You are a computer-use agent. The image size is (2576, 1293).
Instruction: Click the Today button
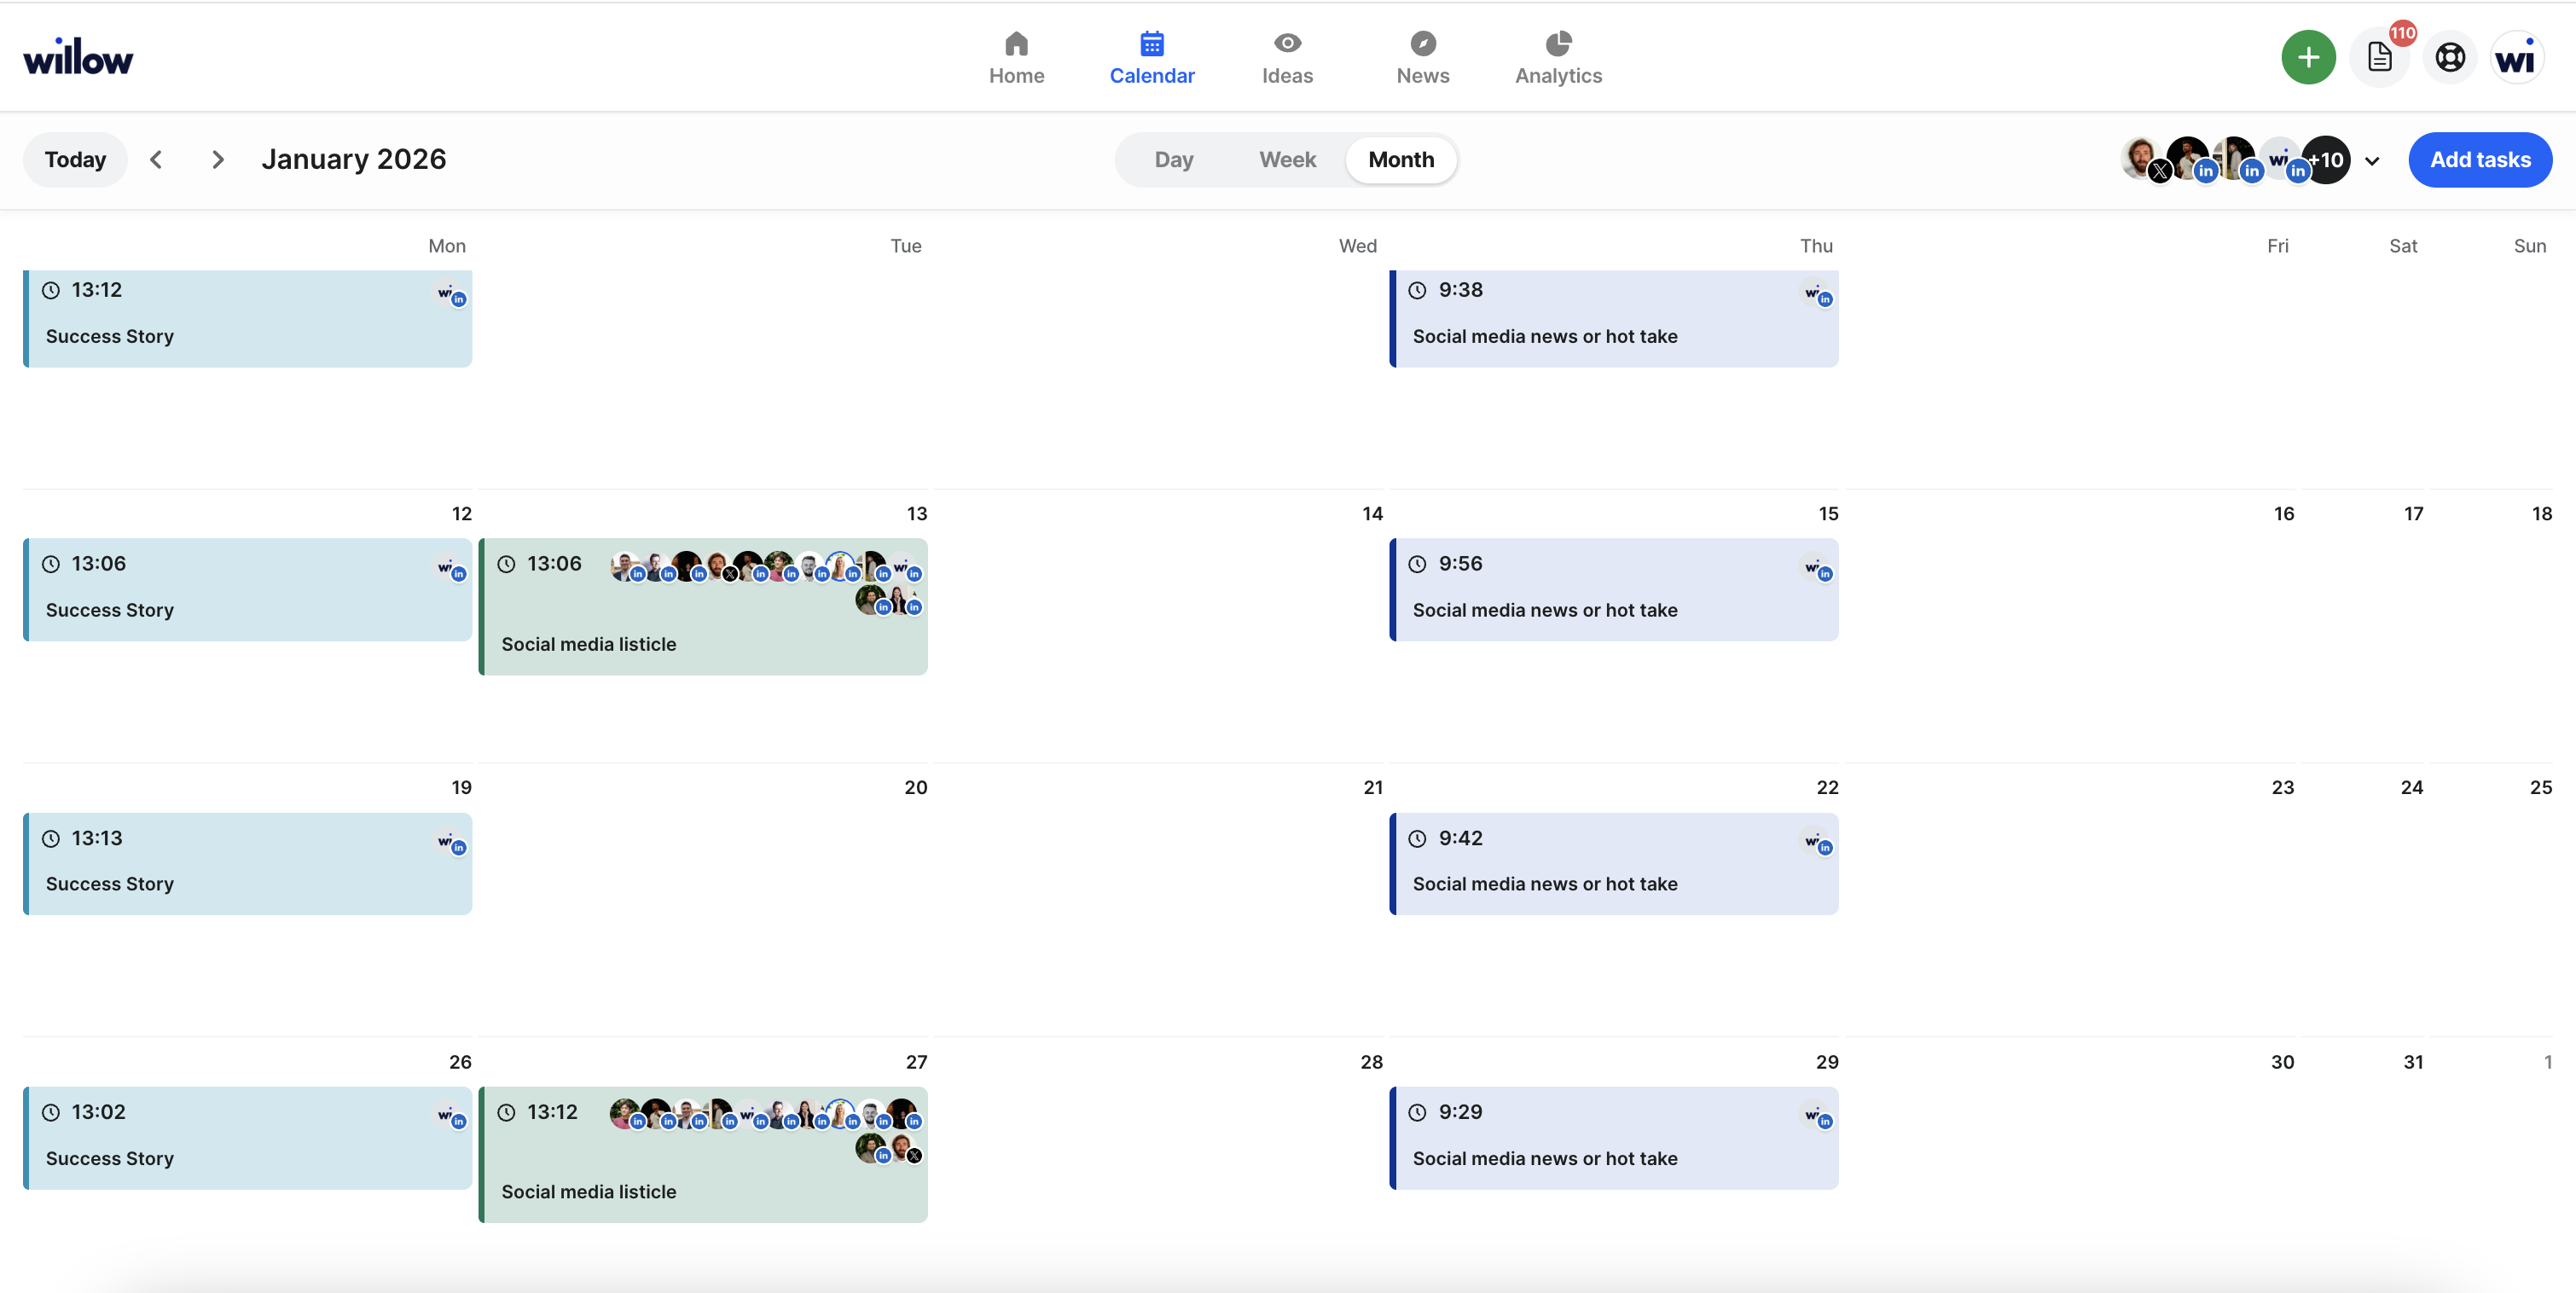(75, 160)
